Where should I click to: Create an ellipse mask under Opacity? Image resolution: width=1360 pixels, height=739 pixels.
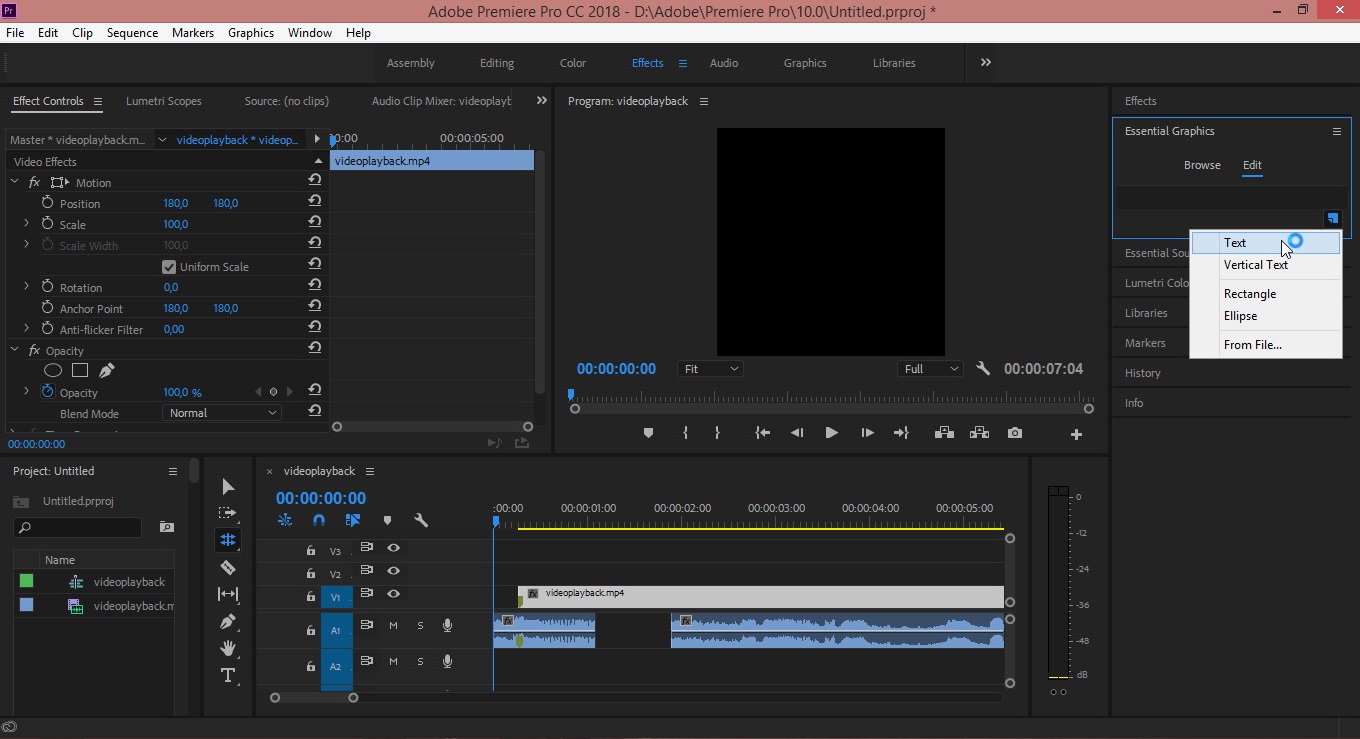tap(53, 371)
